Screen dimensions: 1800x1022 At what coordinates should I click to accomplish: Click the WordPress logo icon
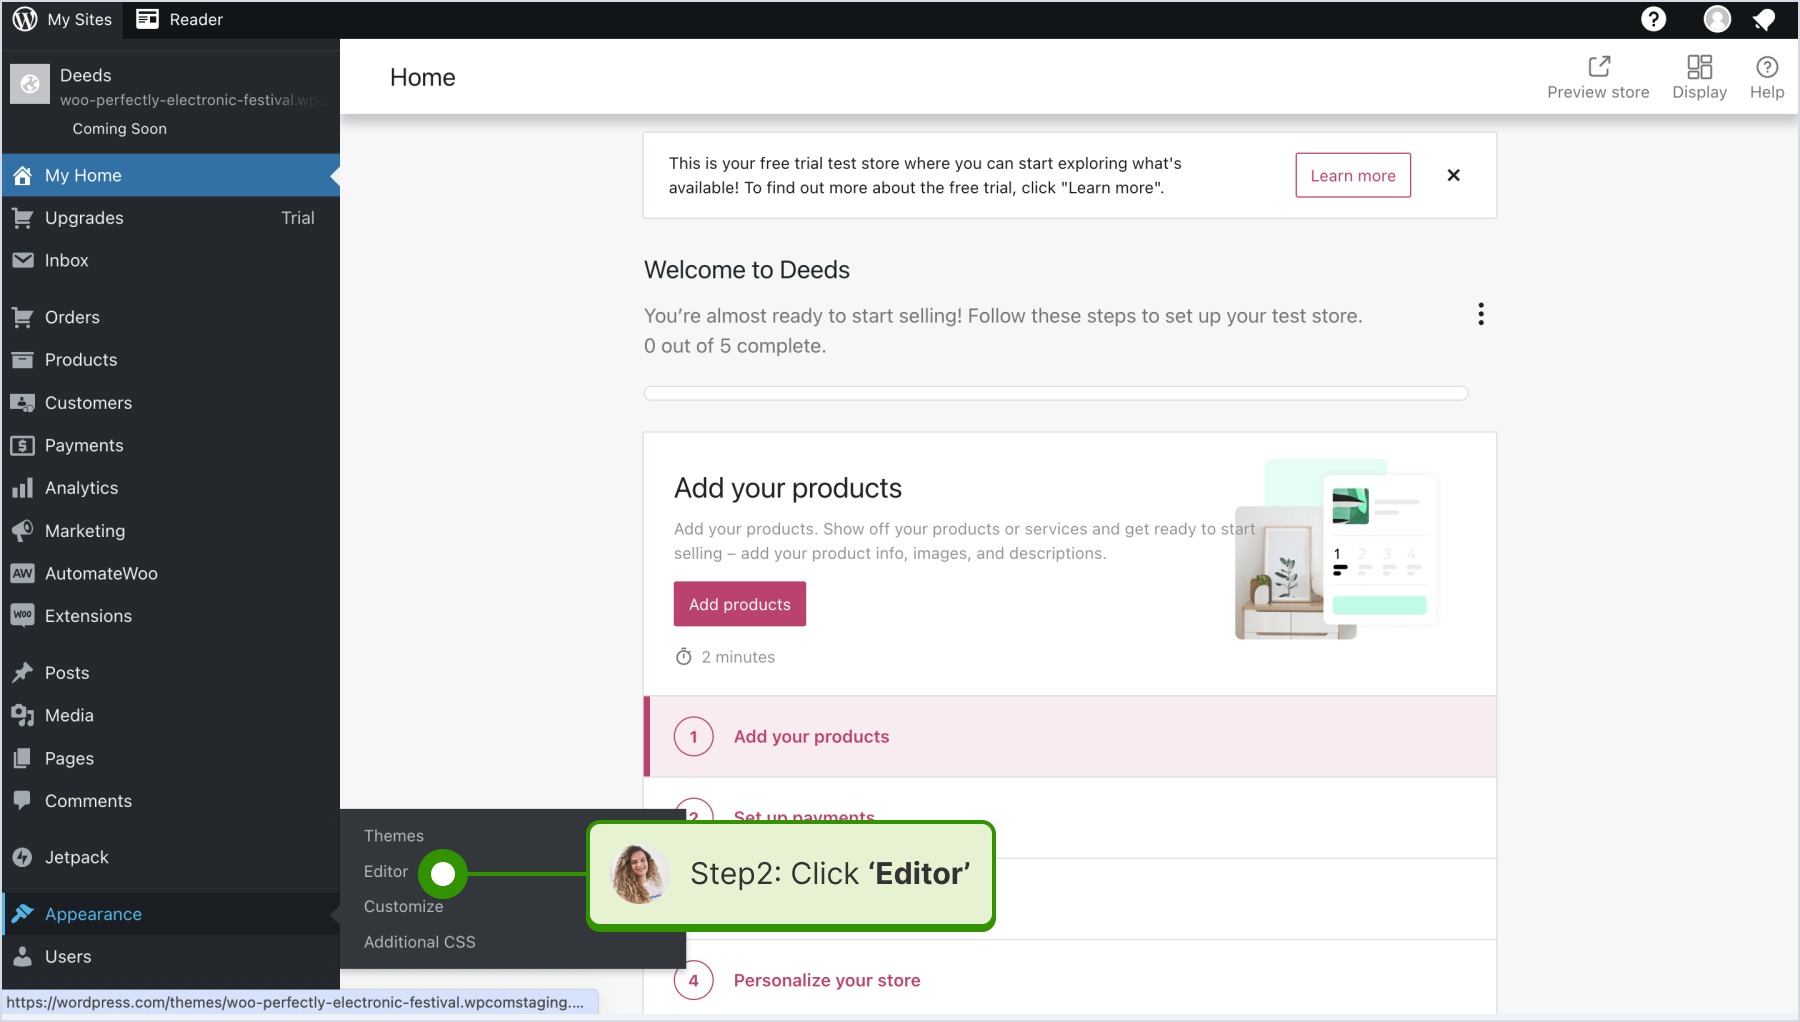[x=25, y=19]
